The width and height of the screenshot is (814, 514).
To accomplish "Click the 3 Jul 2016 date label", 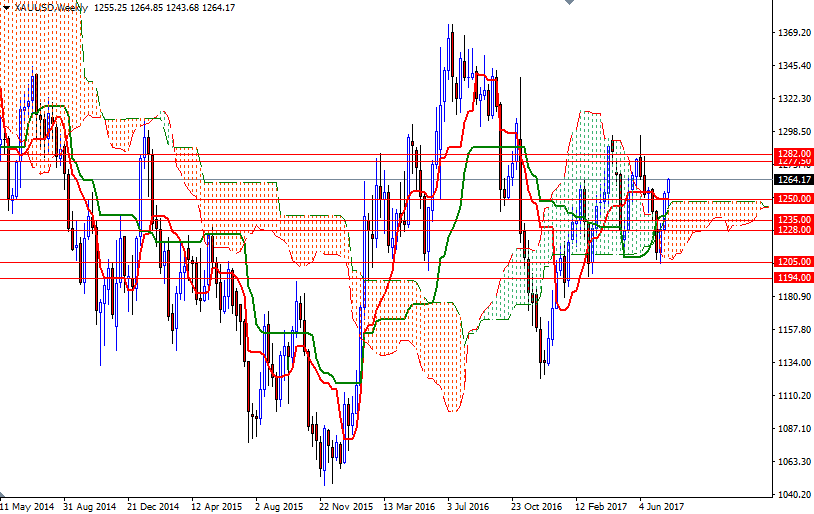I will pos(468,506).
